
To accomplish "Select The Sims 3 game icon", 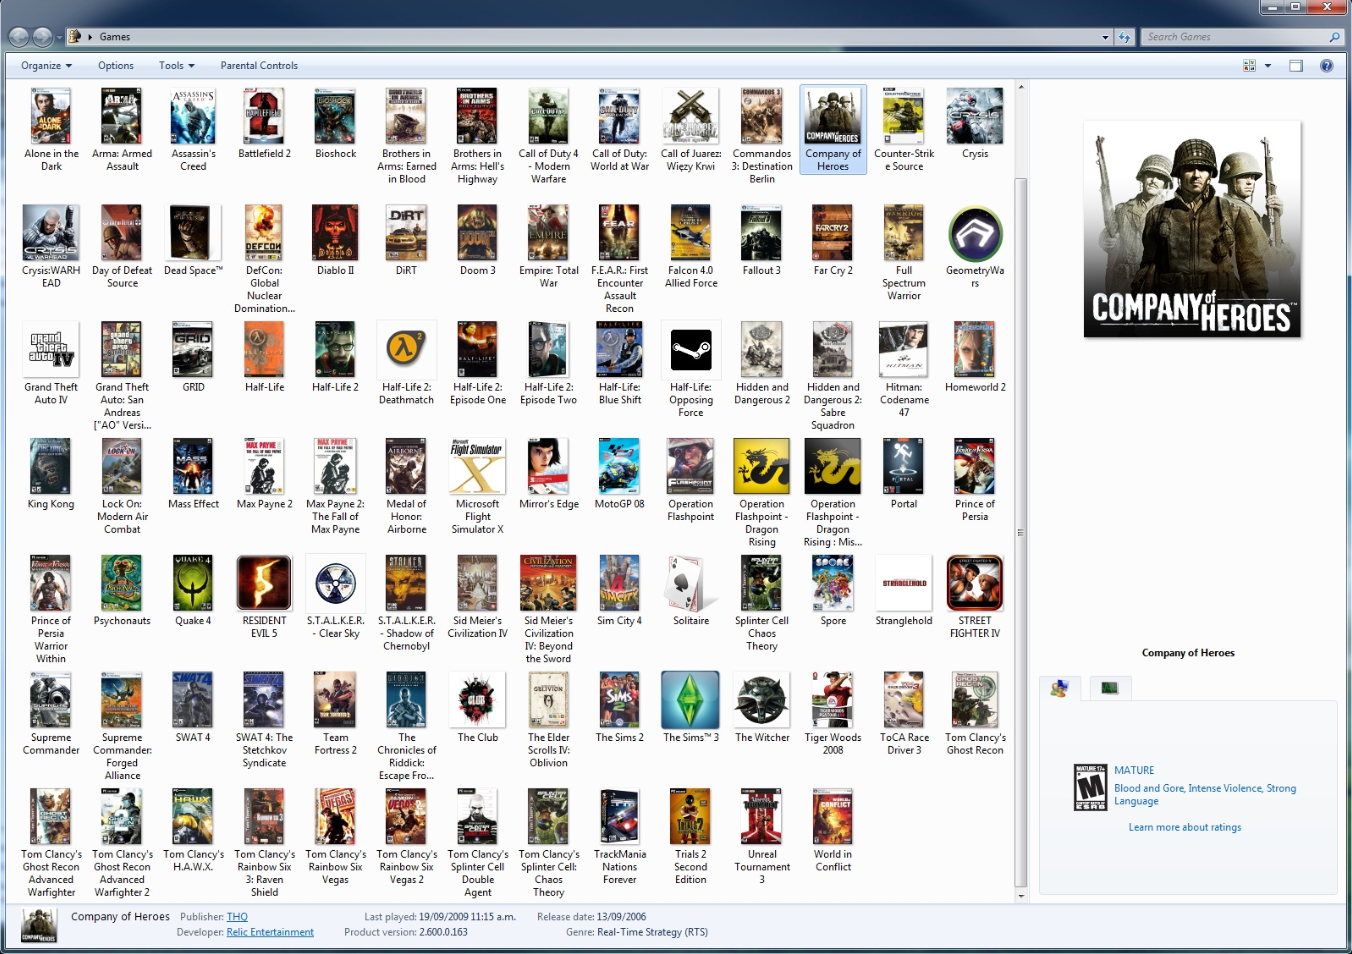I will (x=690, y=700).
